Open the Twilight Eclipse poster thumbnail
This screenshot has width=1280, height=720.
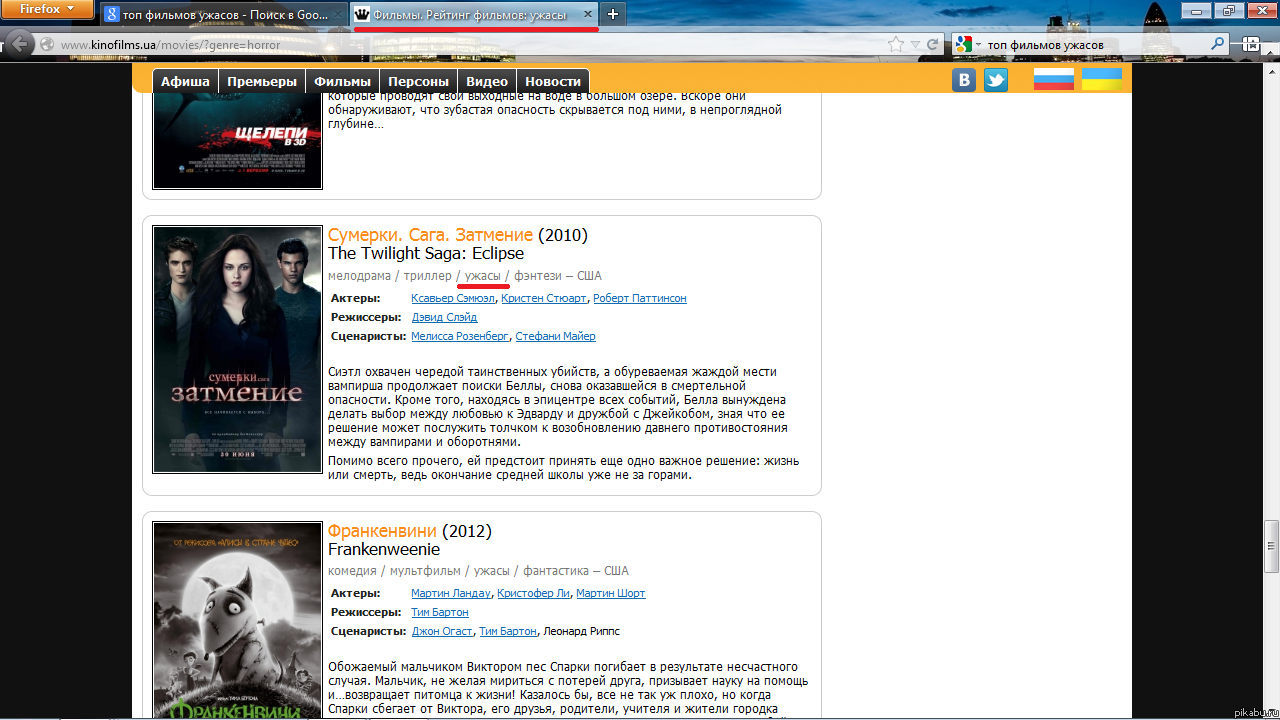[237, 349]
